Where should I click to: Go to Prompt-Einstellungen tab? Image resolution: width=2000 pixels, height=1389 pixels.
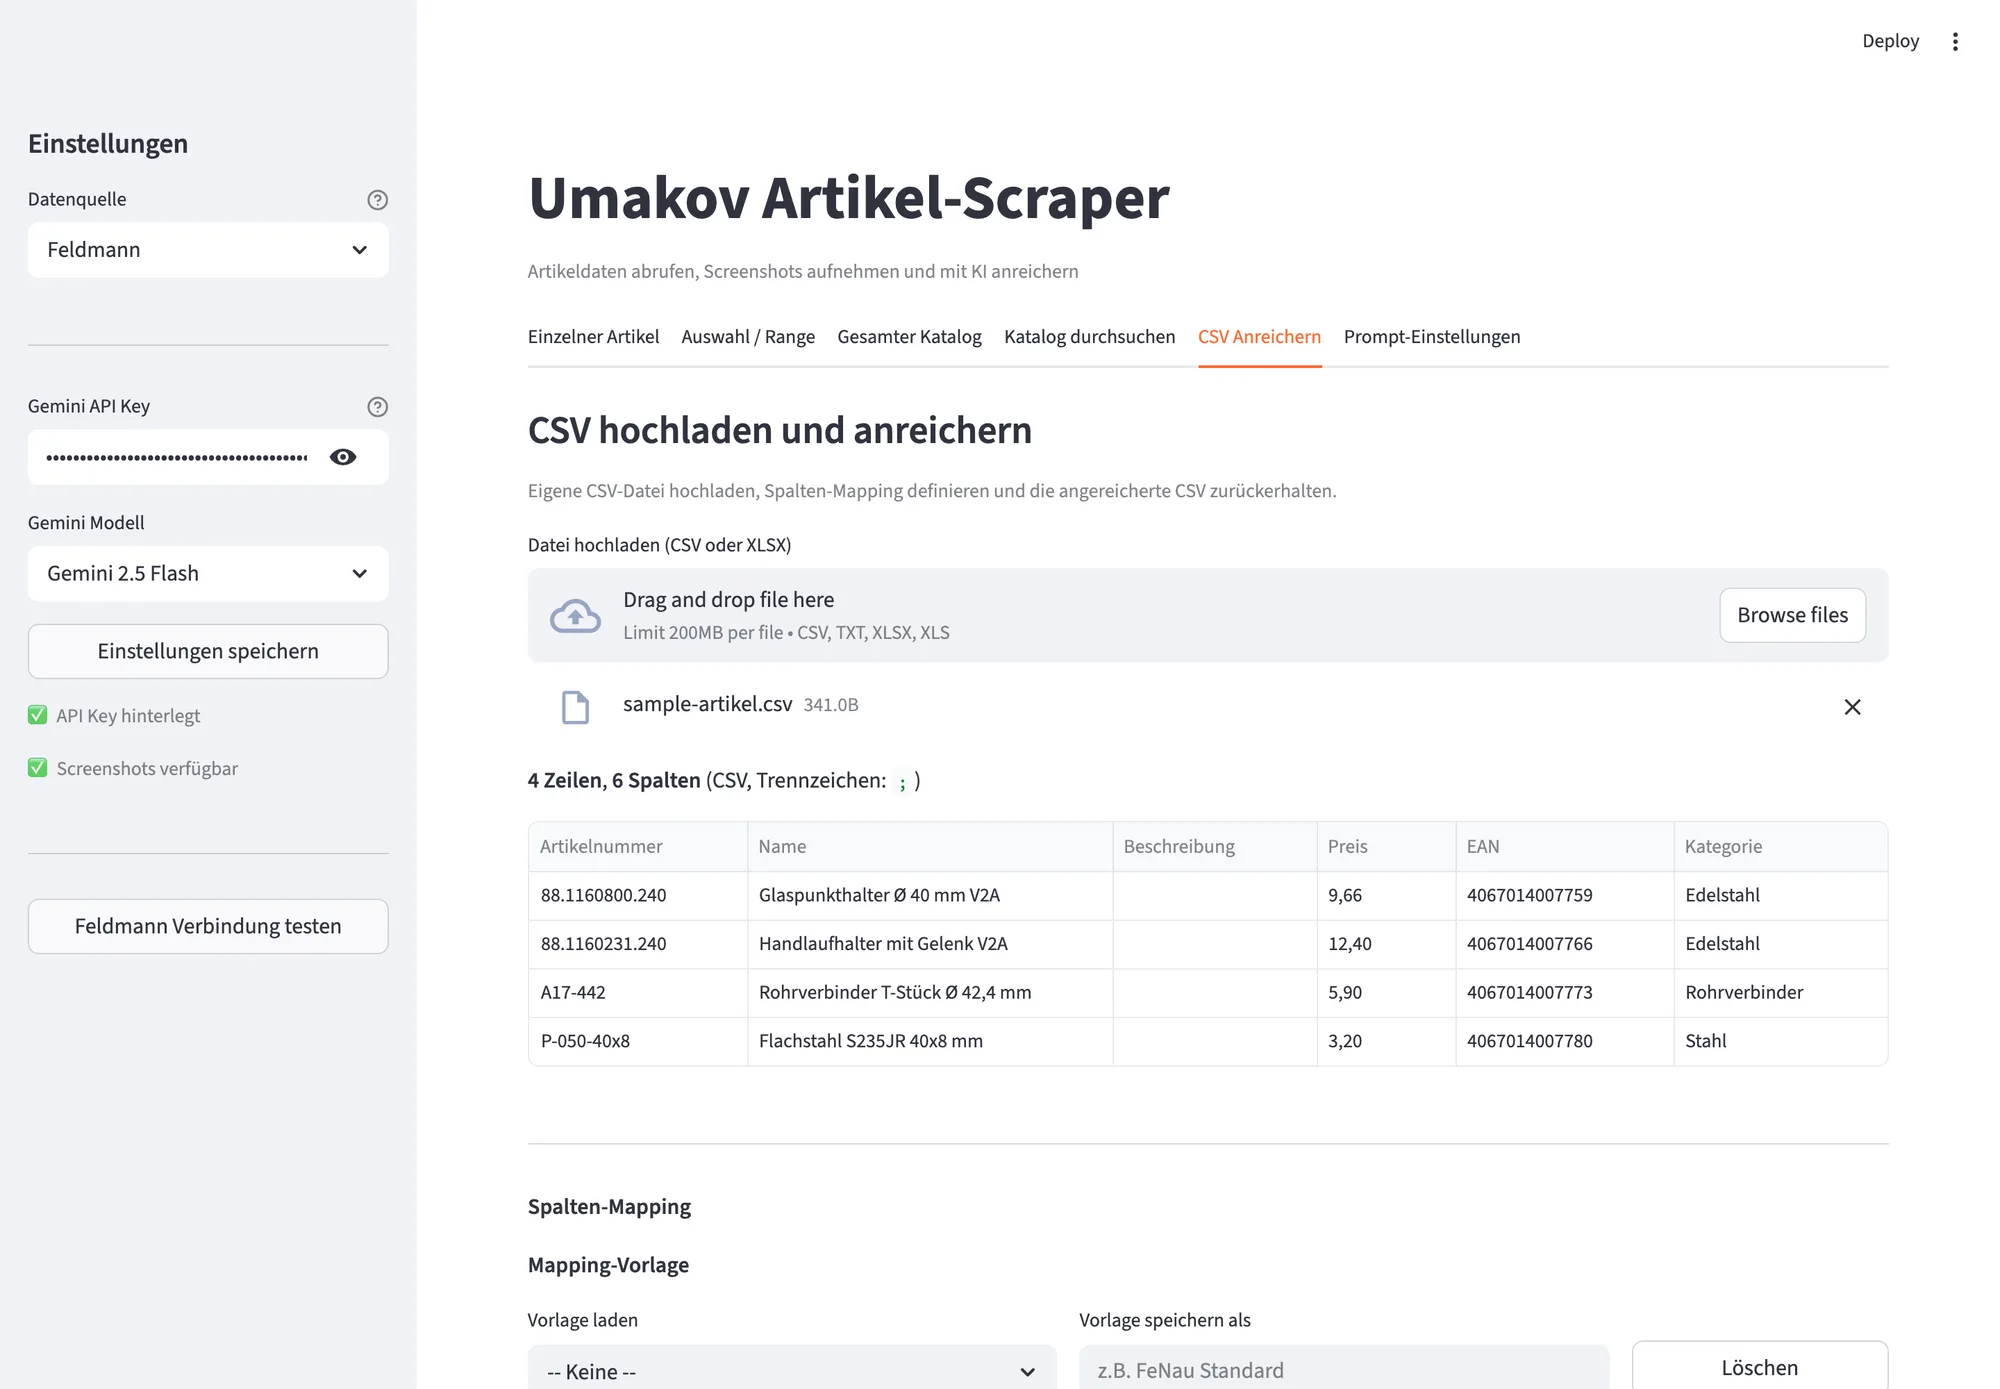click(1432, 337)
